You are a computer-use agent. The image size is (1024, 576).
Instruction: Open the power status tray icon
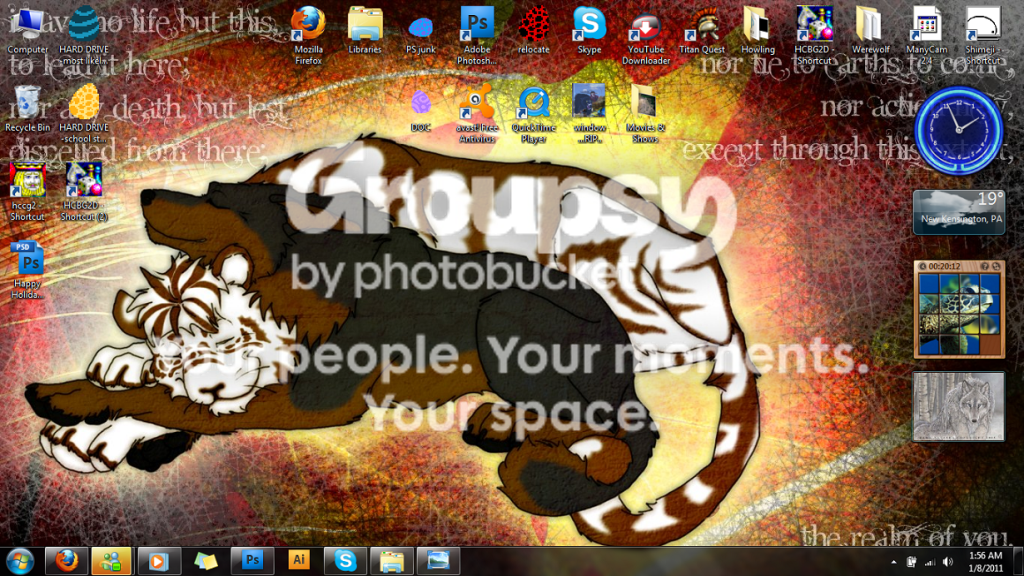click(911, 562)
